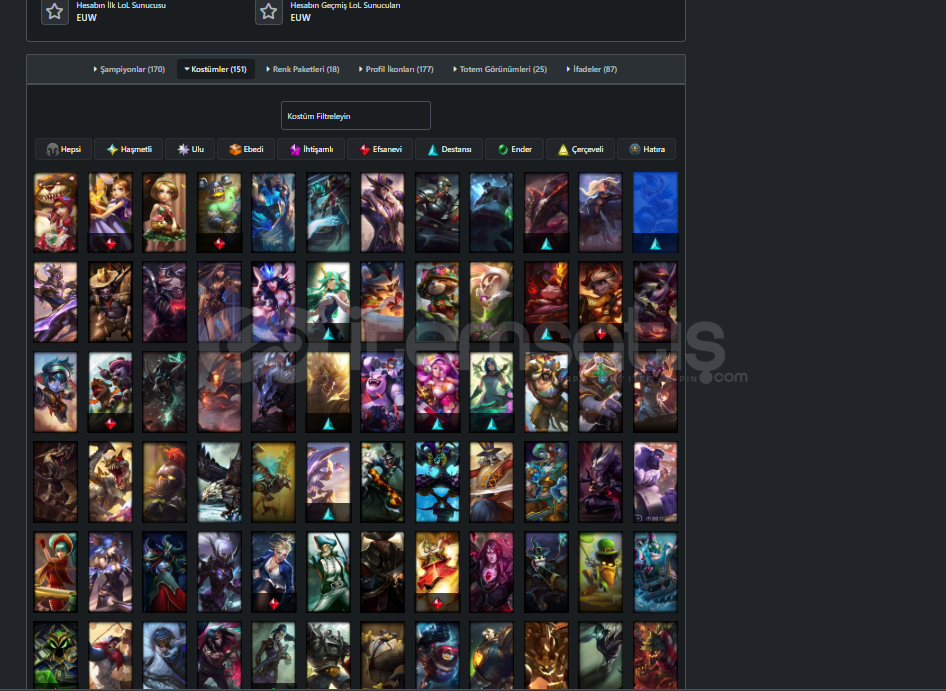
Task: Select dark helmet with red plume skin
Action: click(x=165, y=482)
